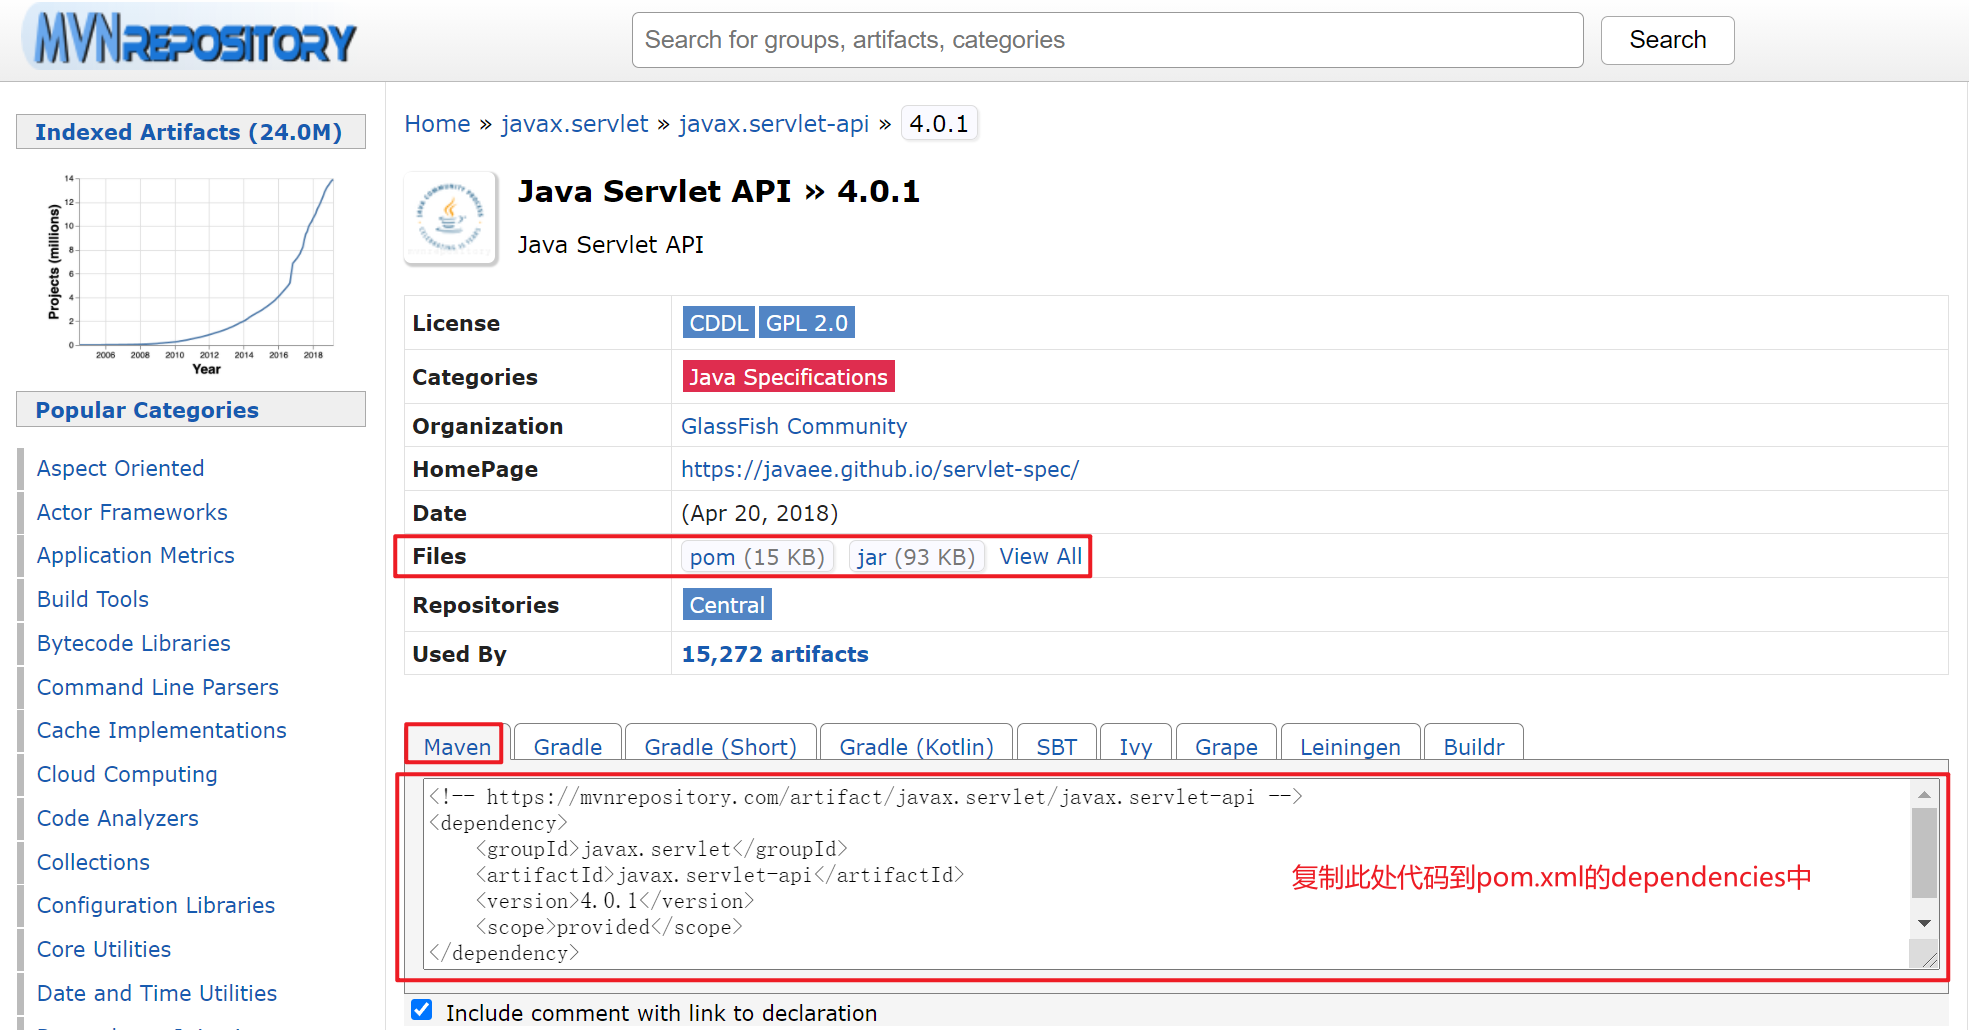The height and width of the screenshot is (1030, 1969).
Task: Open the Bytecode Libraries category
Action: tap(134, 644)
